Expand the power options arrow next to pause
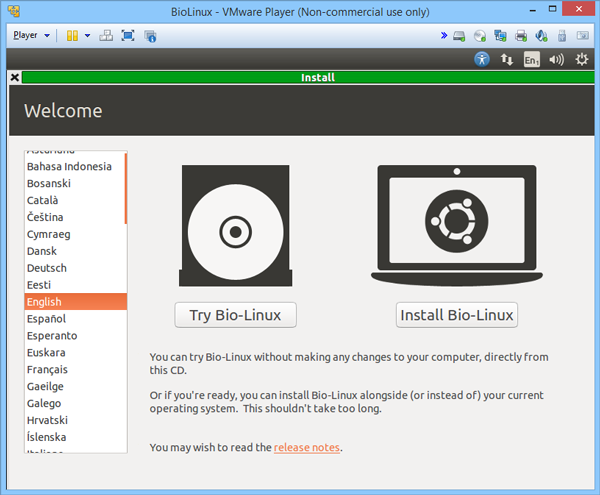Image resolution: width=600 pixels, height=495 pixels. [87, 36]
